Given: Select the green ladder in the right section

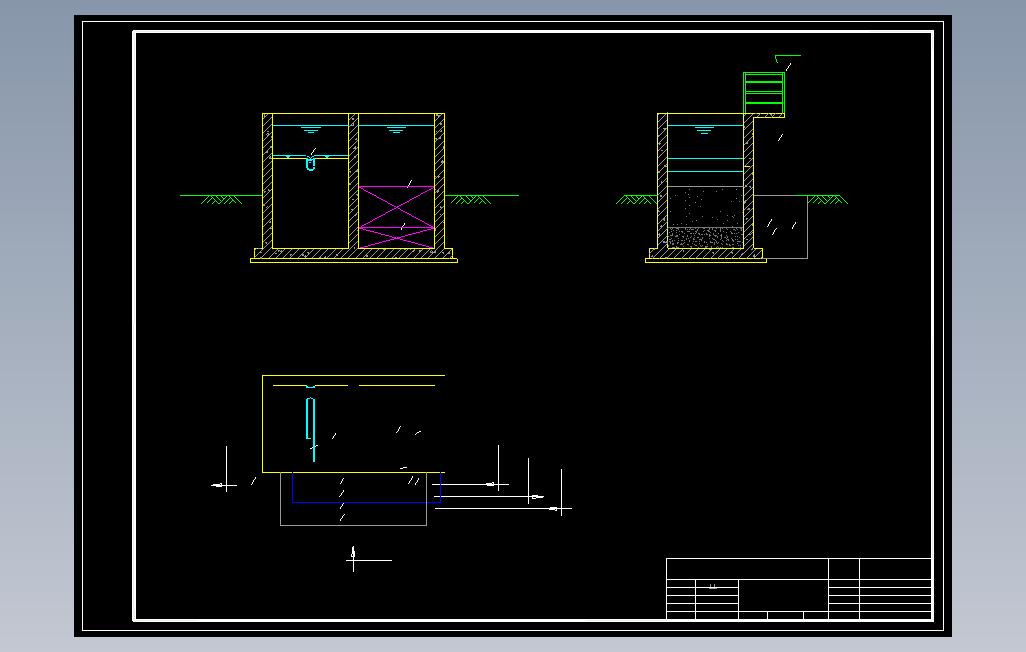Looking at the screenshot, I should tap(764, 94).
